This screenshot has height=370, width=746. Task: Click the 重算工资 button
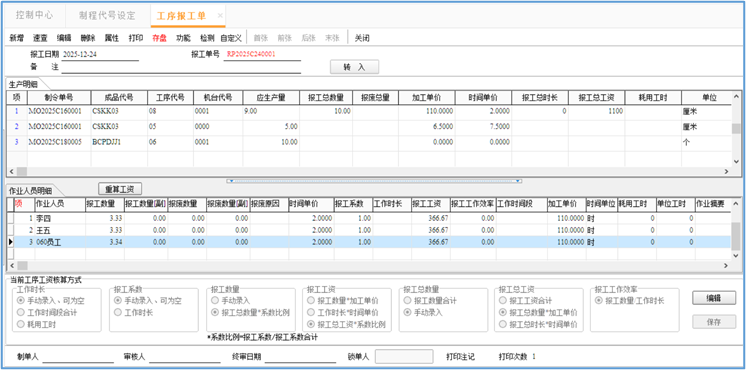pos(120,189)
